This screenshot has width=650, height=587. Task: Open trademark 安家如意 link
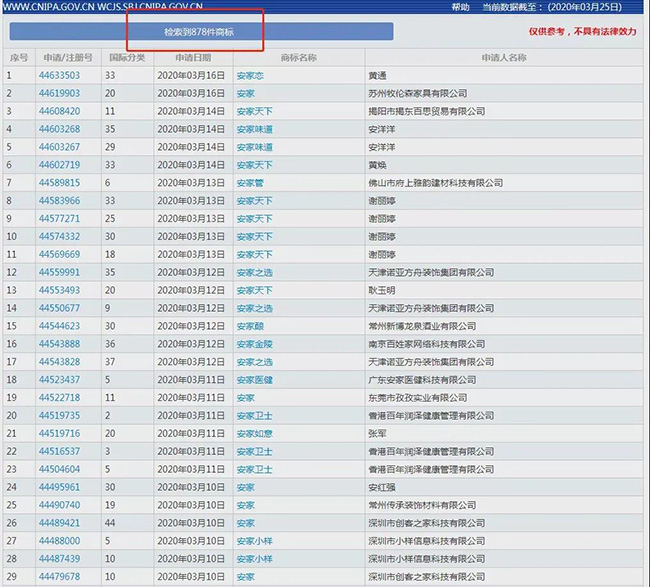click(254, 434)
